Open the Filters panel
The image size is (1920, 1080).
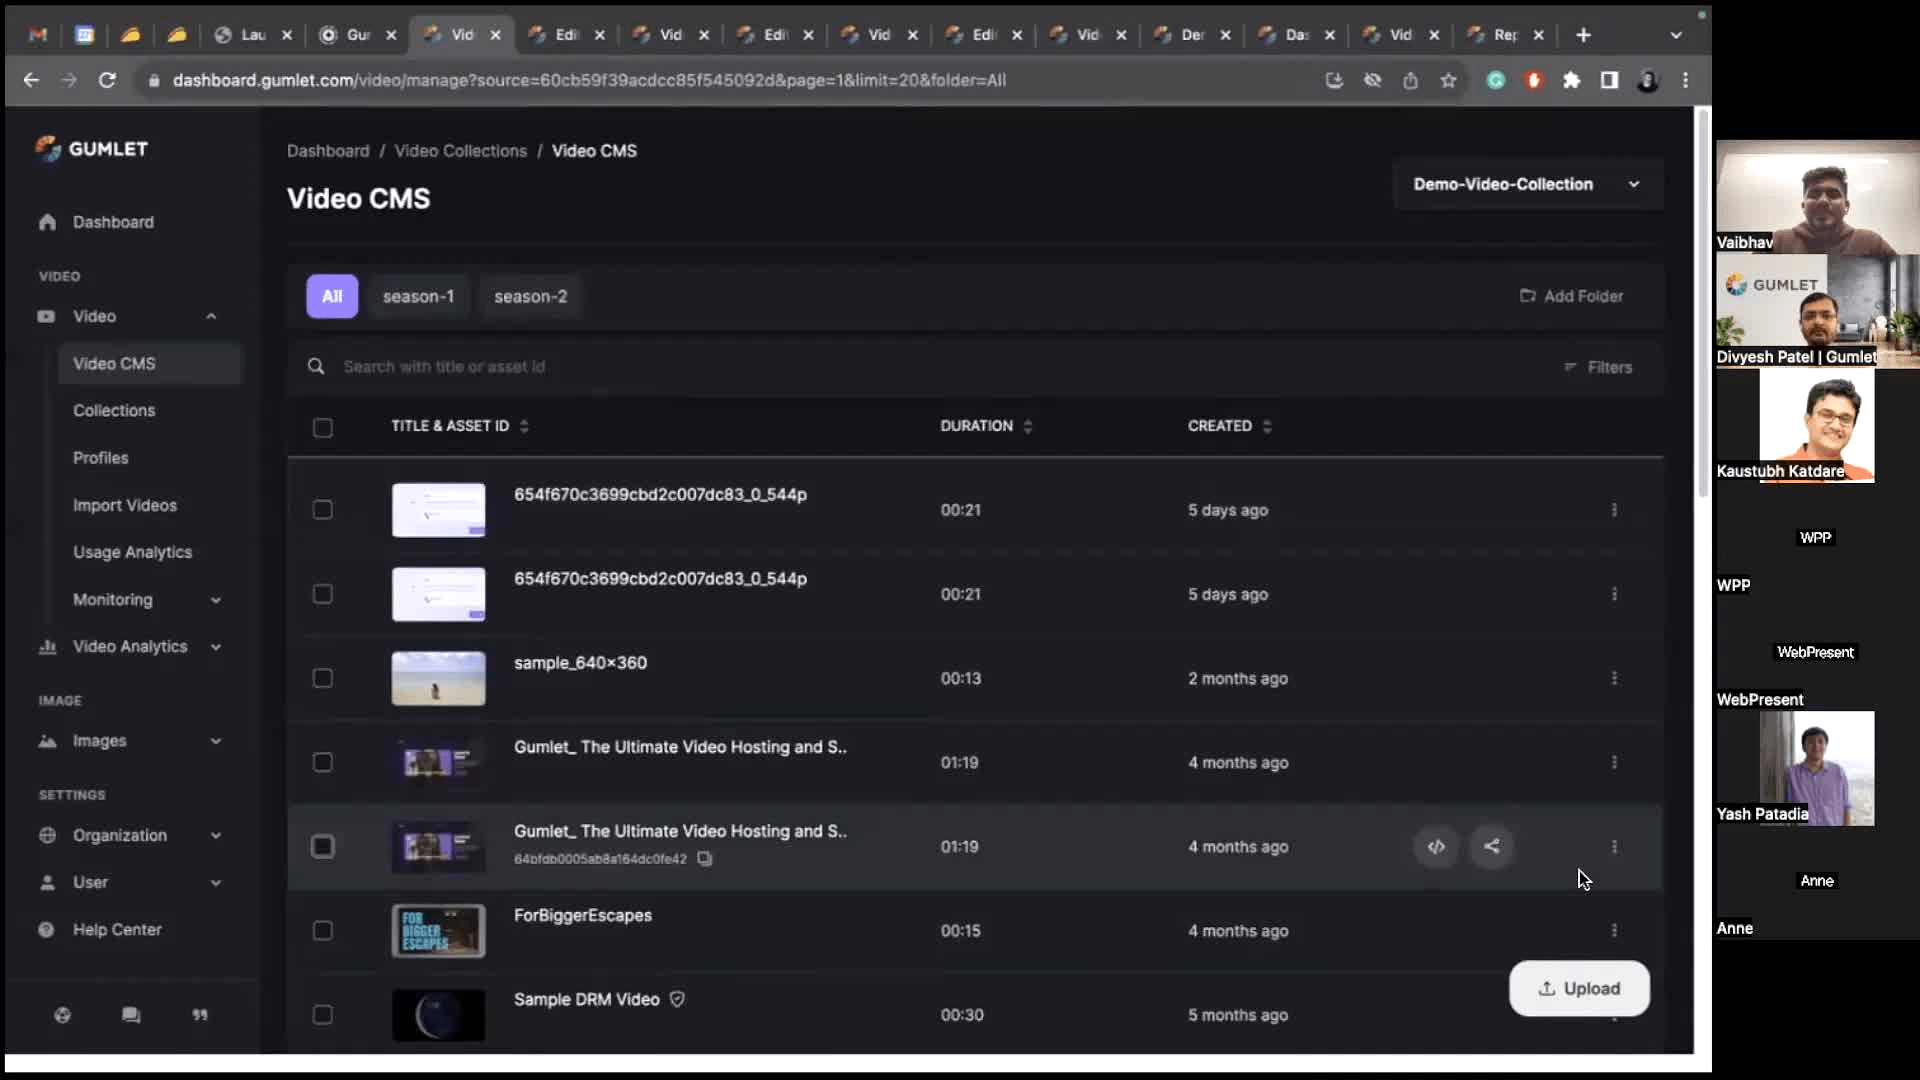(1598, 367)
